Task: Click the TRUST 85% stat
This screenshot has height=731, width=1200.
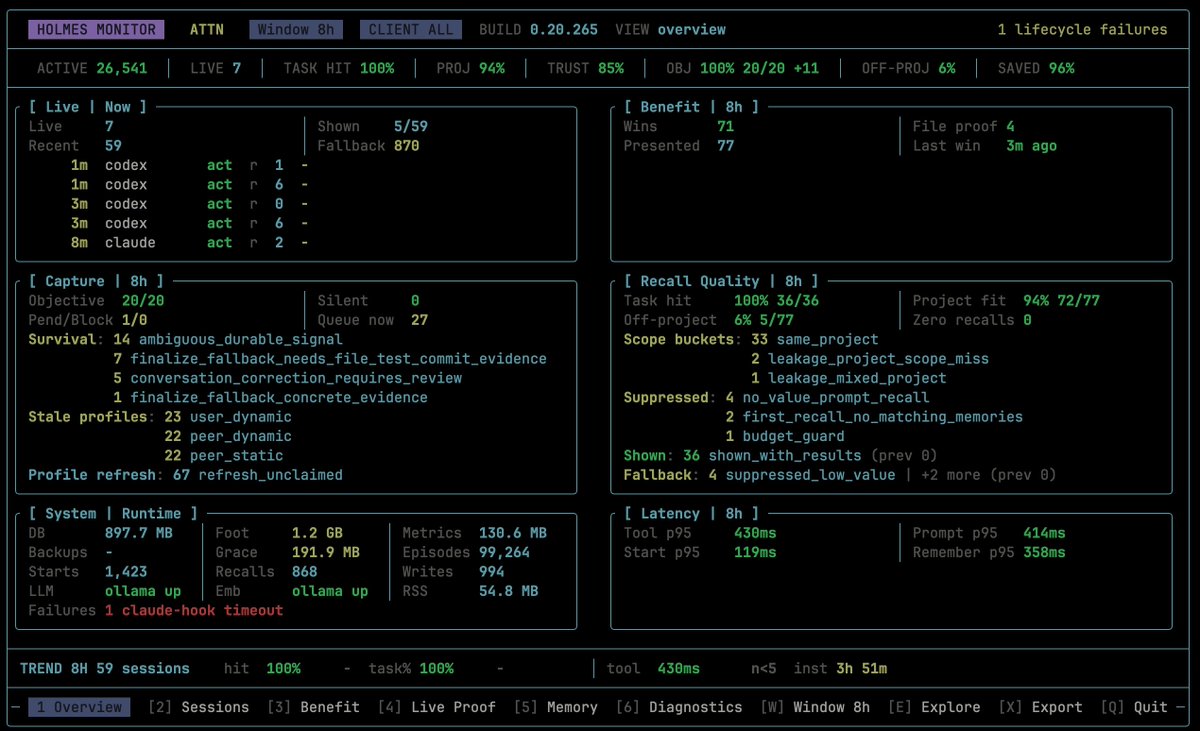Action: click(x=585, y=69)
